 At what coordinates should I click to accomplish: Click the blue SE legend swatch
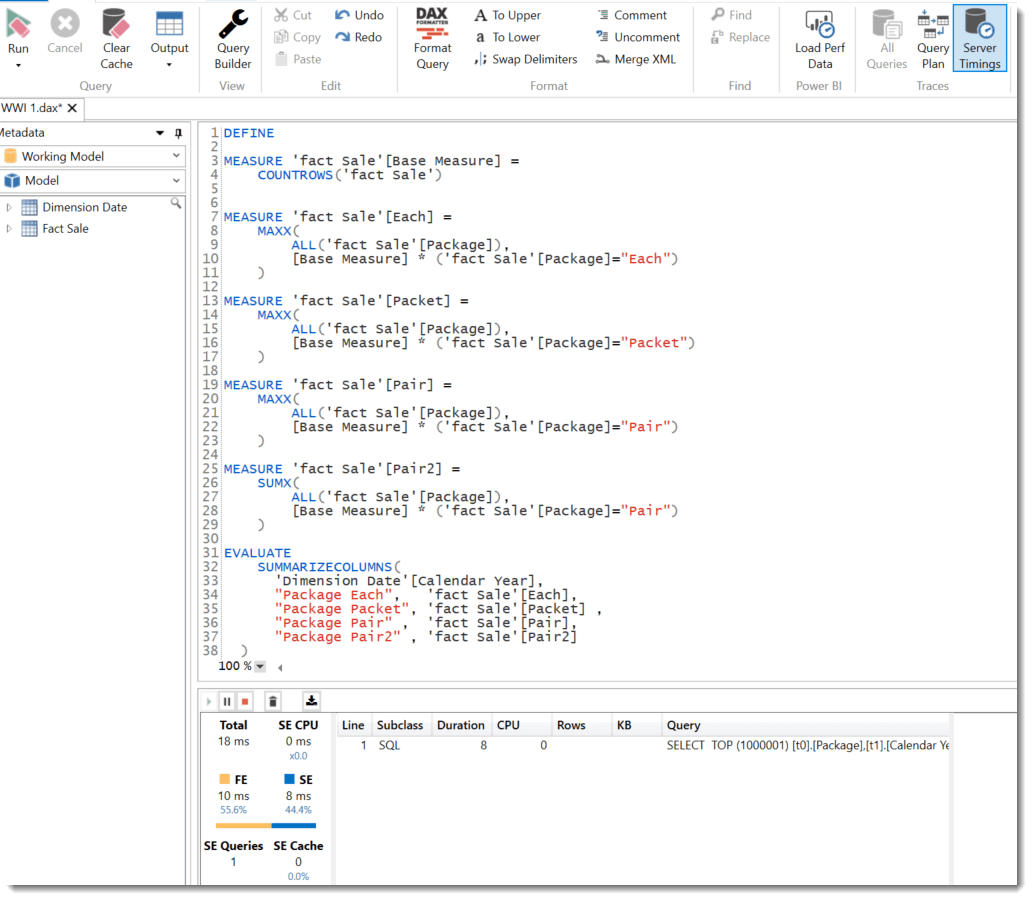[289, 779]
